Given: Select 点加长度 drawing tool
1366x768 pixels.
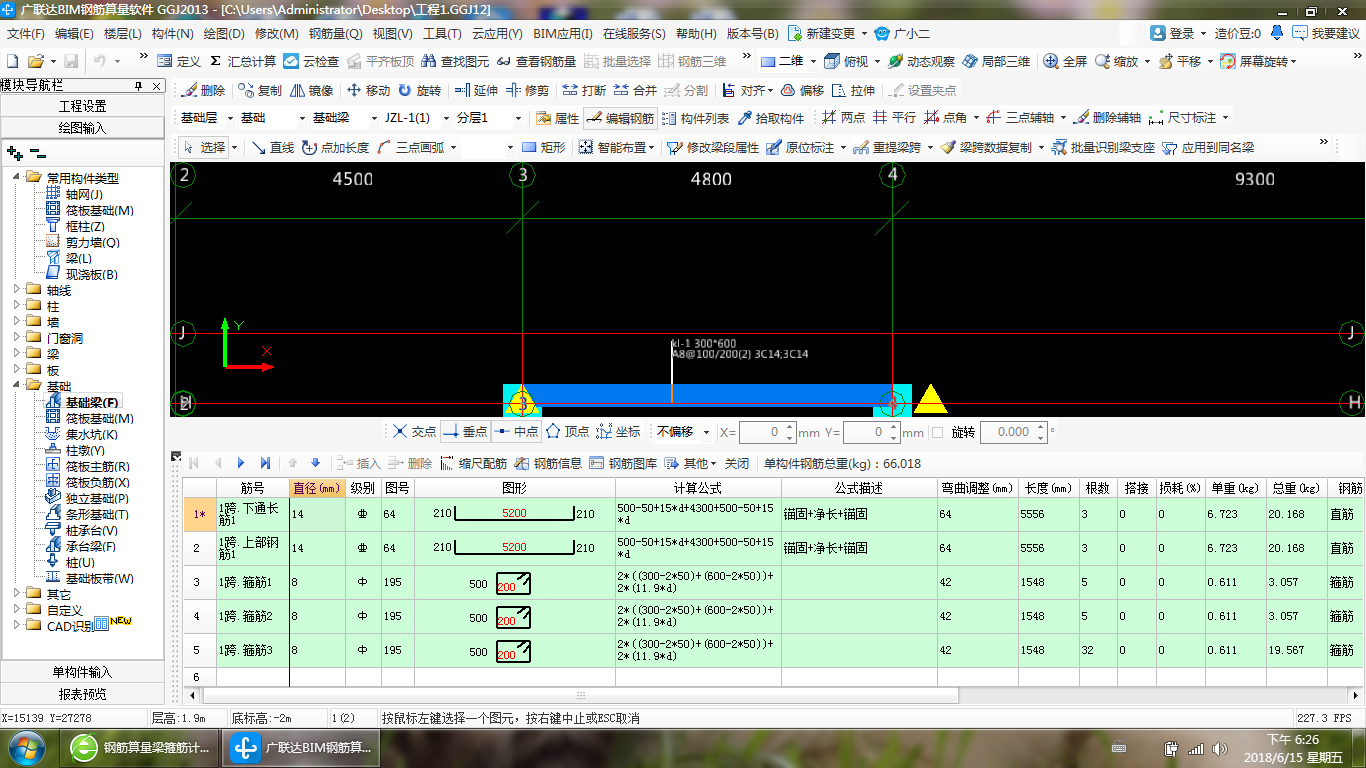Looking at the screenshot, I should (335, 147).
